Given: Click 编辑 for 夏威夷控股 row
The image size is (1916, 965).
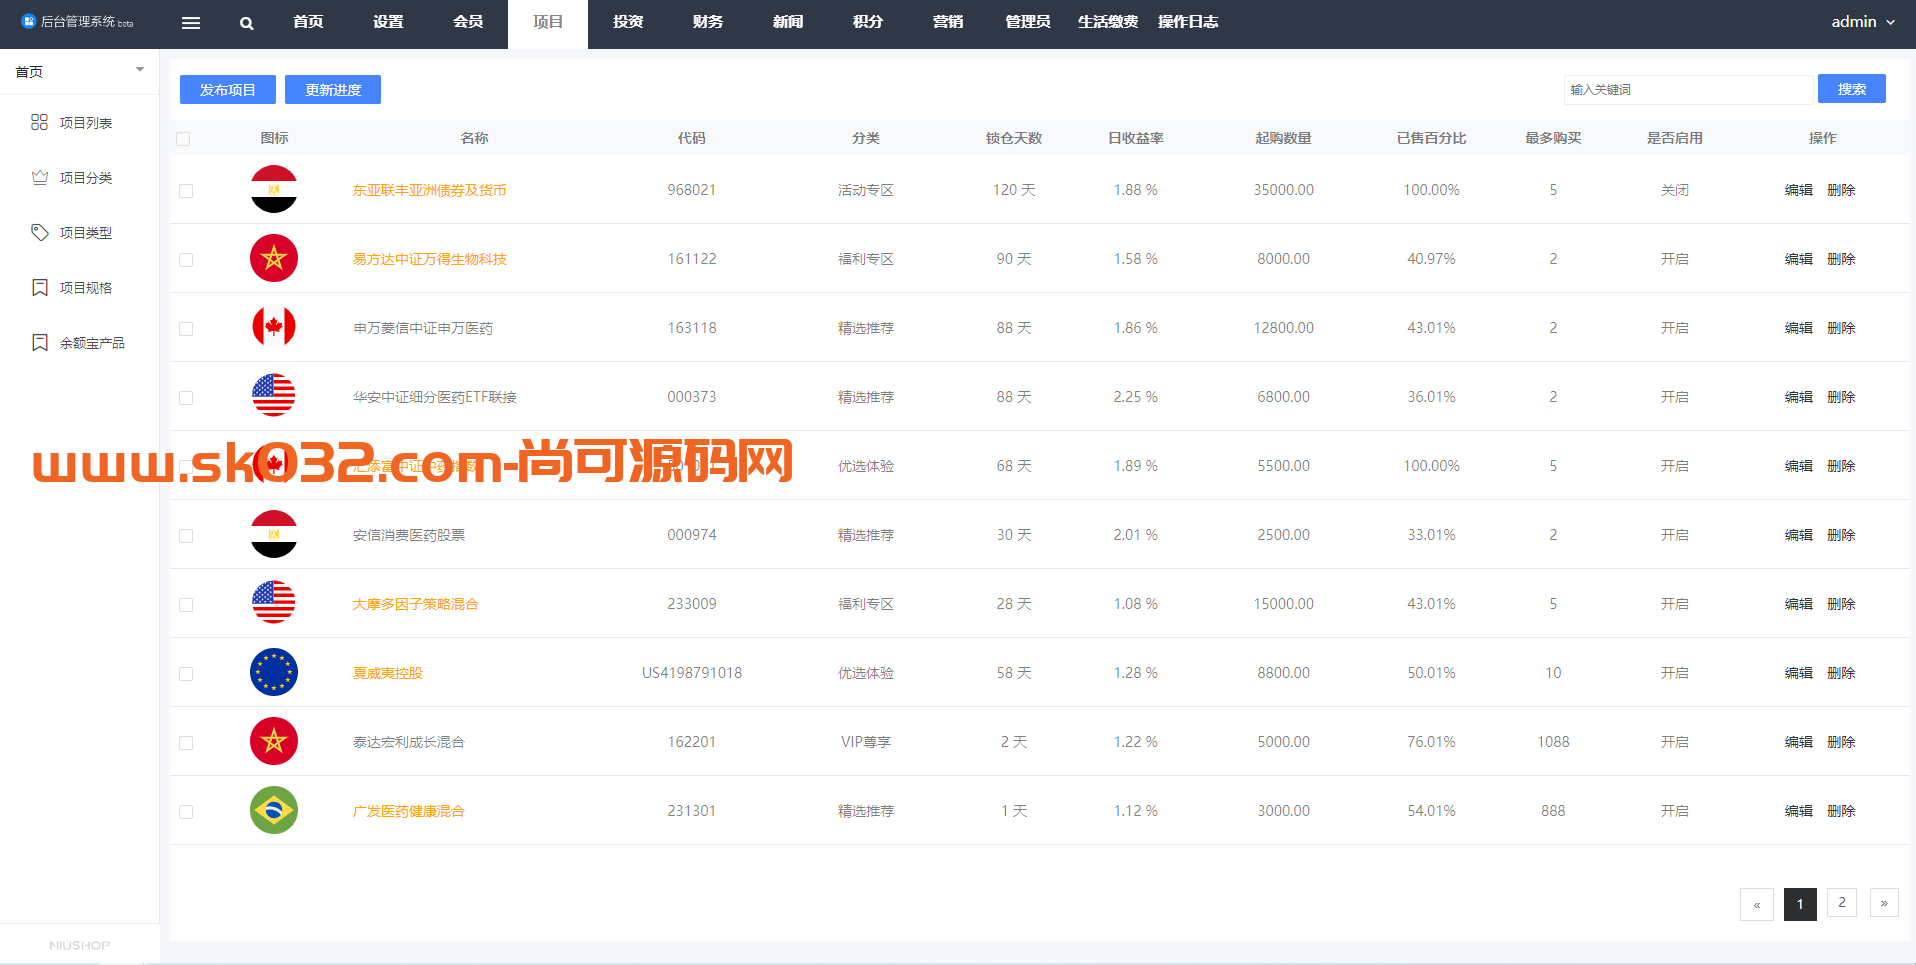Looking at the screenshot, I should click(x=1799, y=673).
